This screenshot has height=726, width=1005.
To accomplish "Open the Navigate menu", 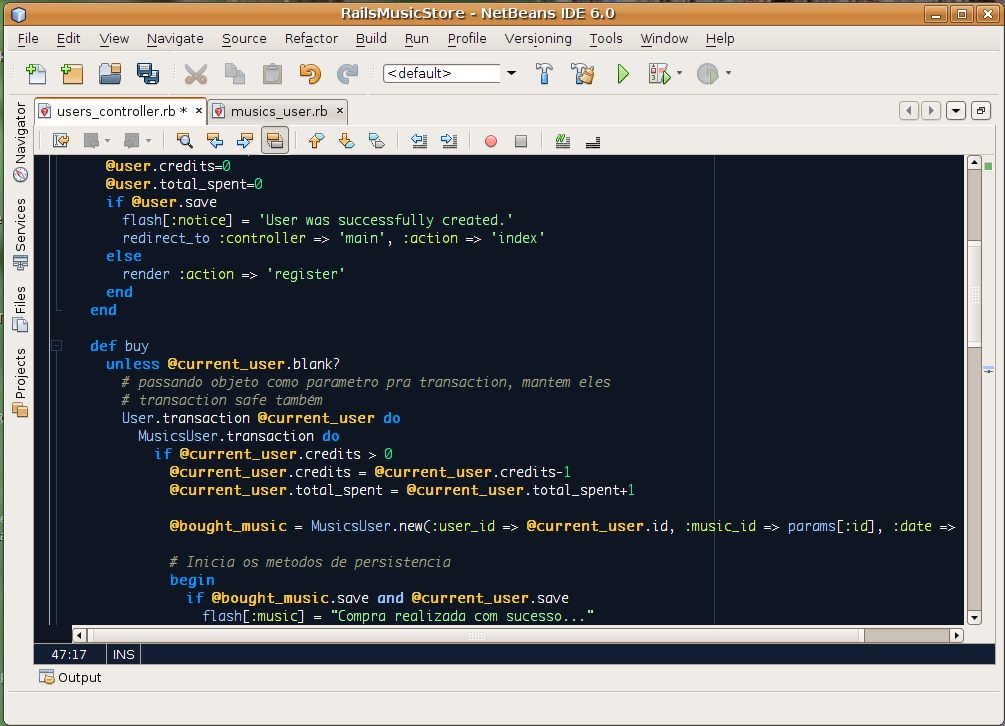I will [175, 39].
